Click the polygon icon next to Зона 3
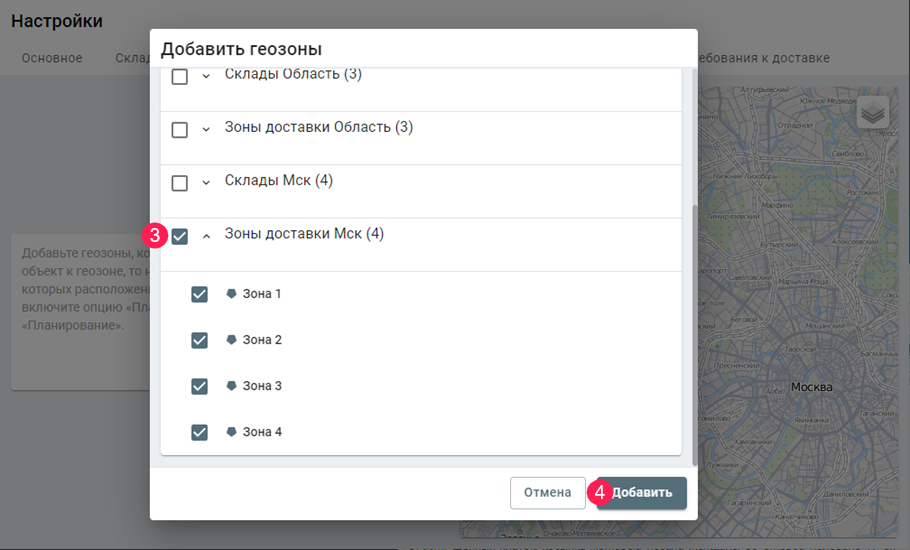This screenshot has height=550, width=910. (x=231, y=386)
